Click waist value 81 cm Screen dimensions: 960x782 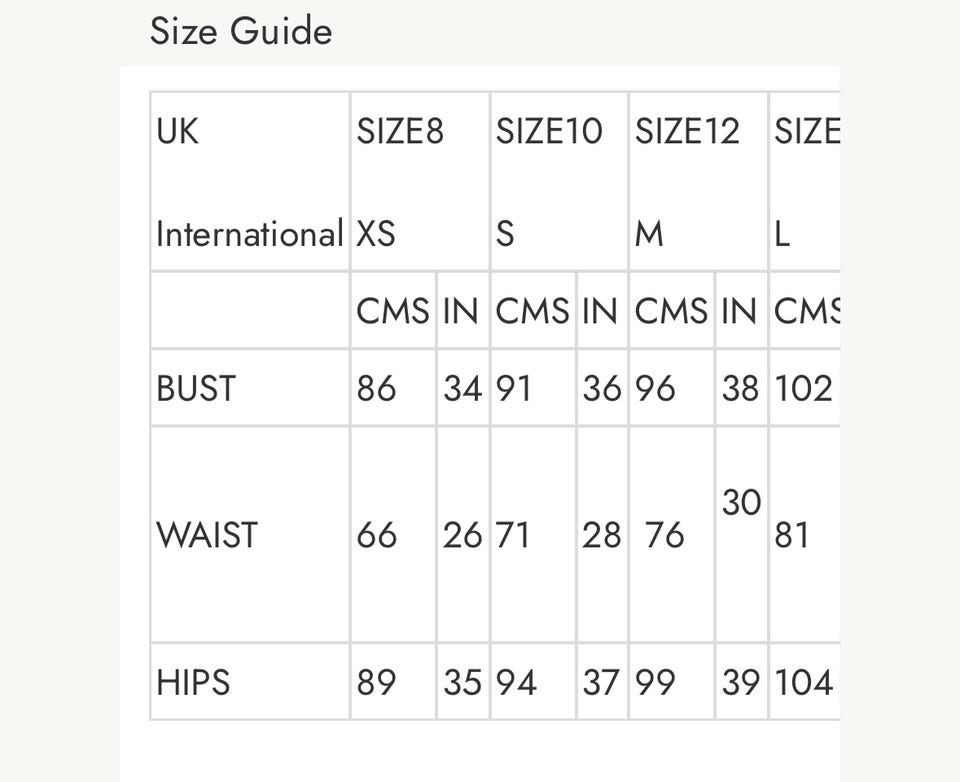click(792, 535)
